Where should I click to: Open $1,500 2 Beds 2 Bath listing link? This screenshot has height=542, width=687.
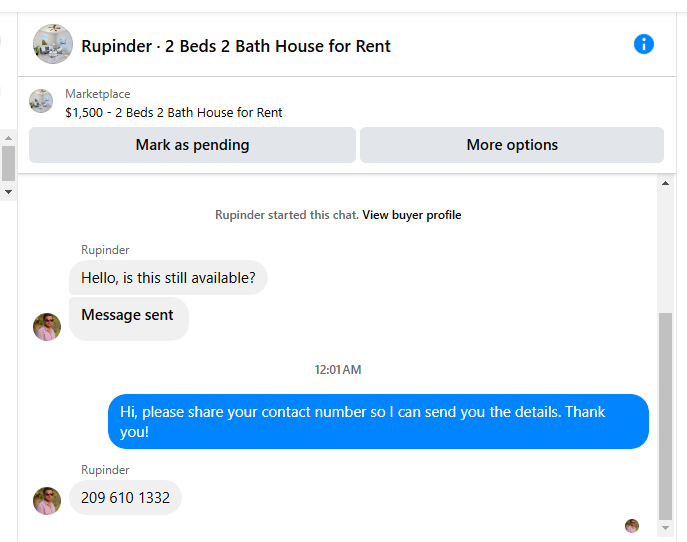click(x=174, y=113)
